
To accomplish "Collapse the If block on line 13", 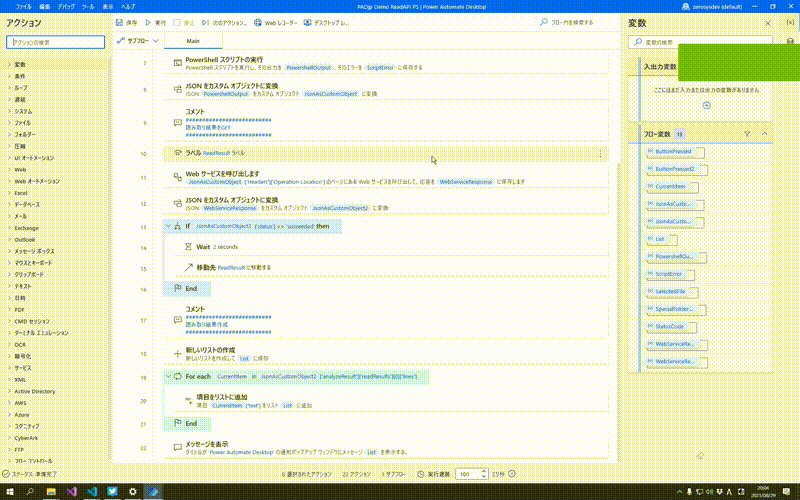I will click(168, 226).
